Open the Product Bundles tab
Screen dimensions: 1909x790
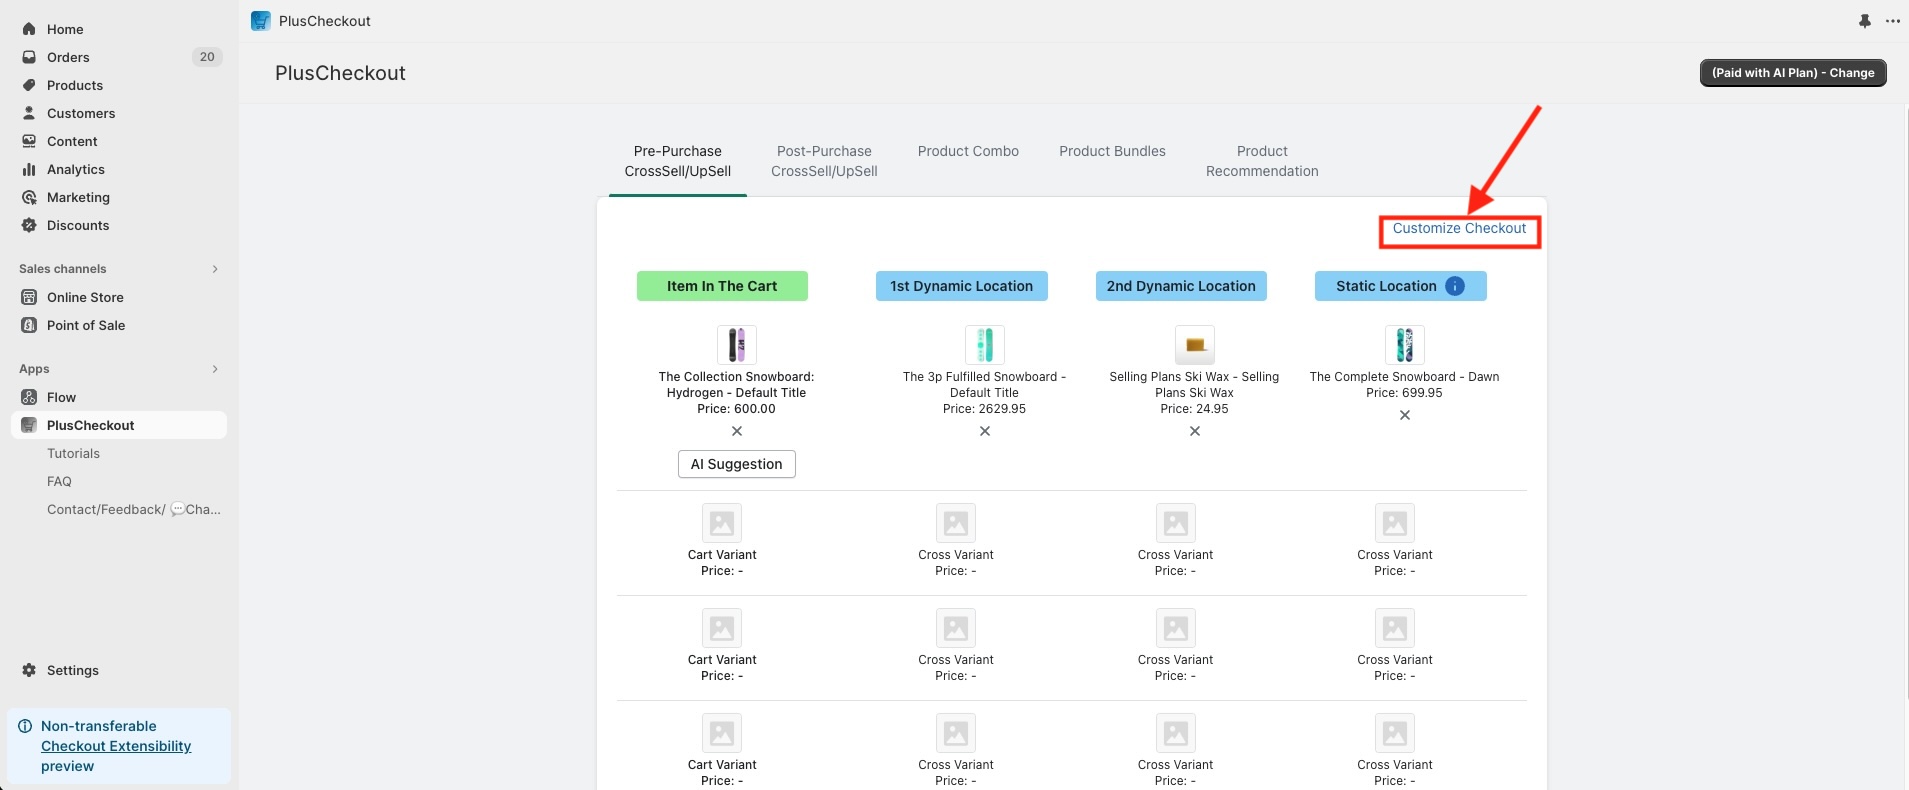1112,151
